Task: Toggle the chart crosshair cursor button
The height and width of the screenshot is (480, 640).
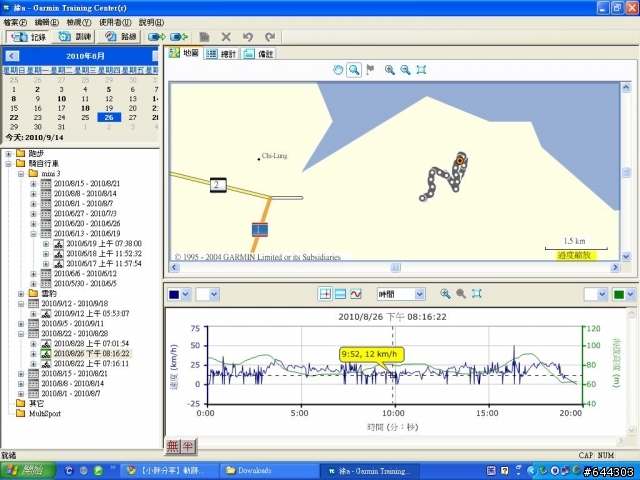Action: click(325, 294)
